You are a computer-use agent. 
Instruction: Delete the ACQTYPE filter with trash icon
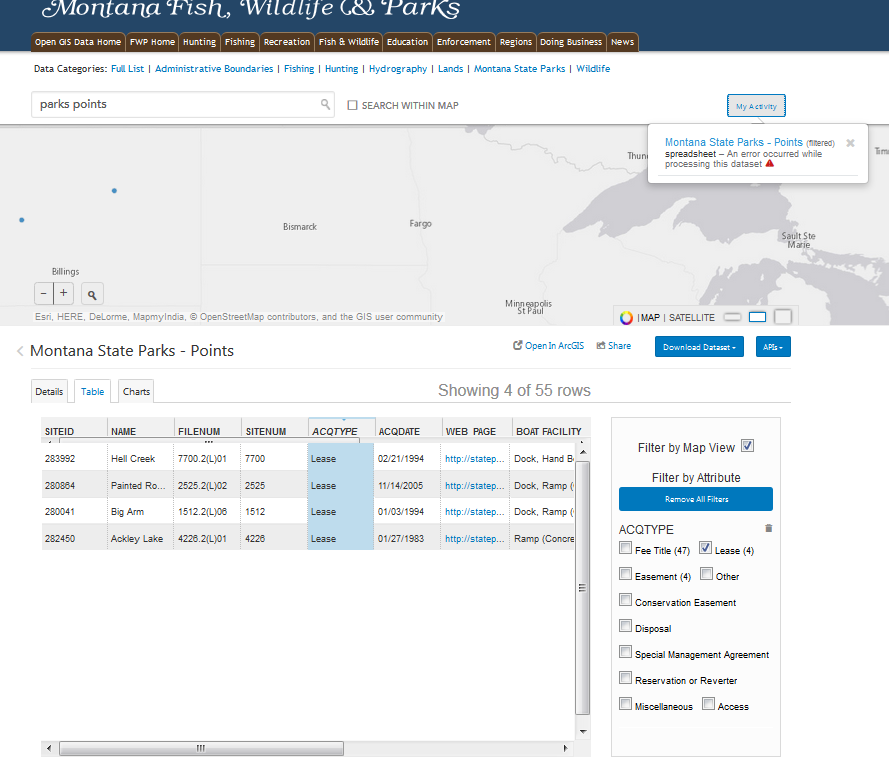pos(768,529)
